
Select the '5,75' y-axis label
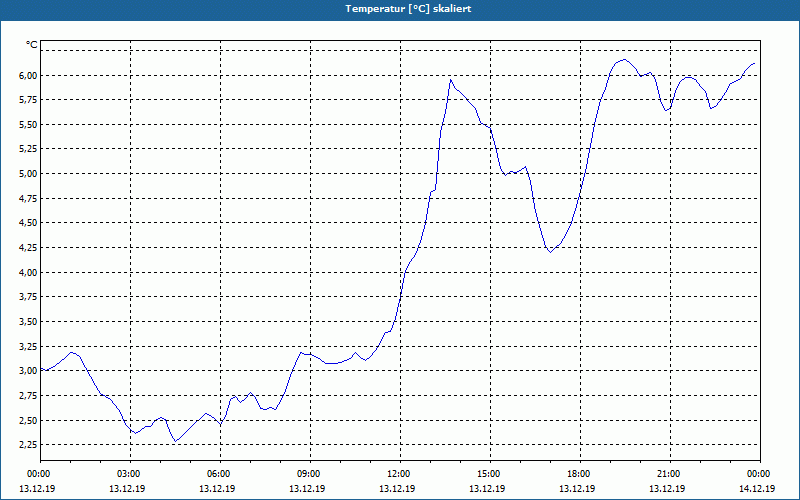pos(28,100)
